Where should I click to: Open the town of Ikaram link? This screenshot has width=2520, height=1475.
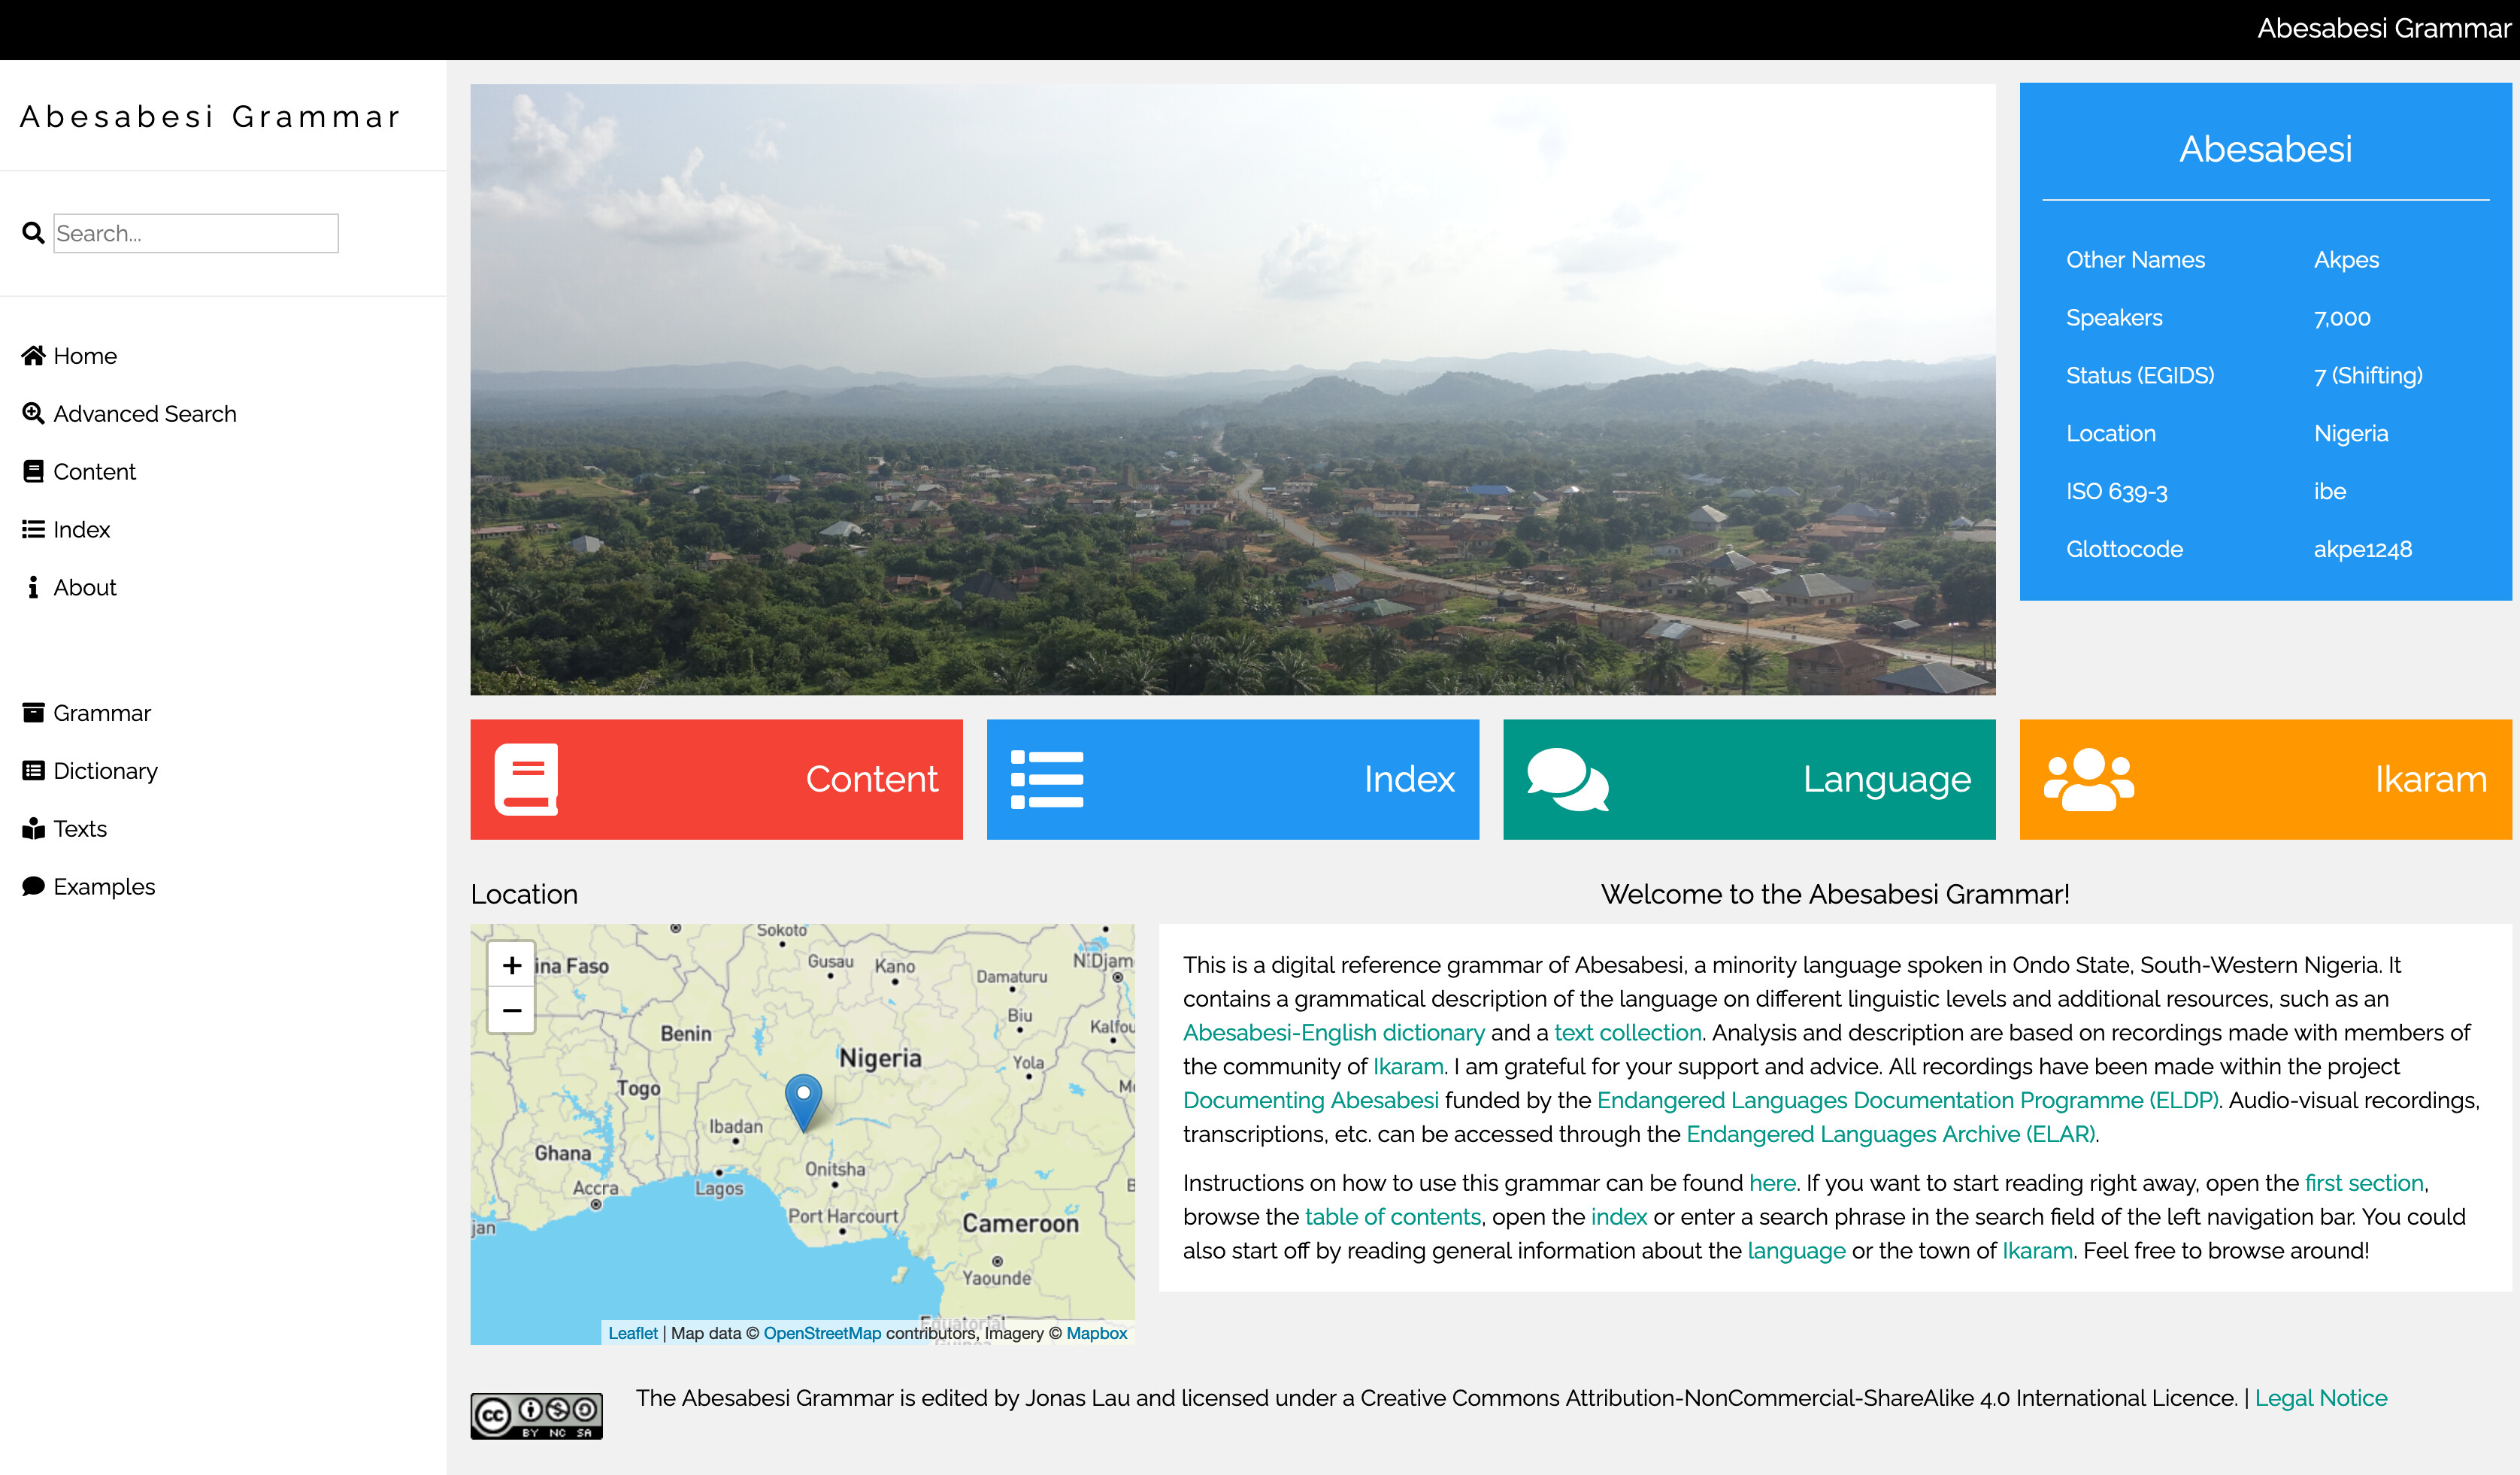(x=2037, y=1252)
